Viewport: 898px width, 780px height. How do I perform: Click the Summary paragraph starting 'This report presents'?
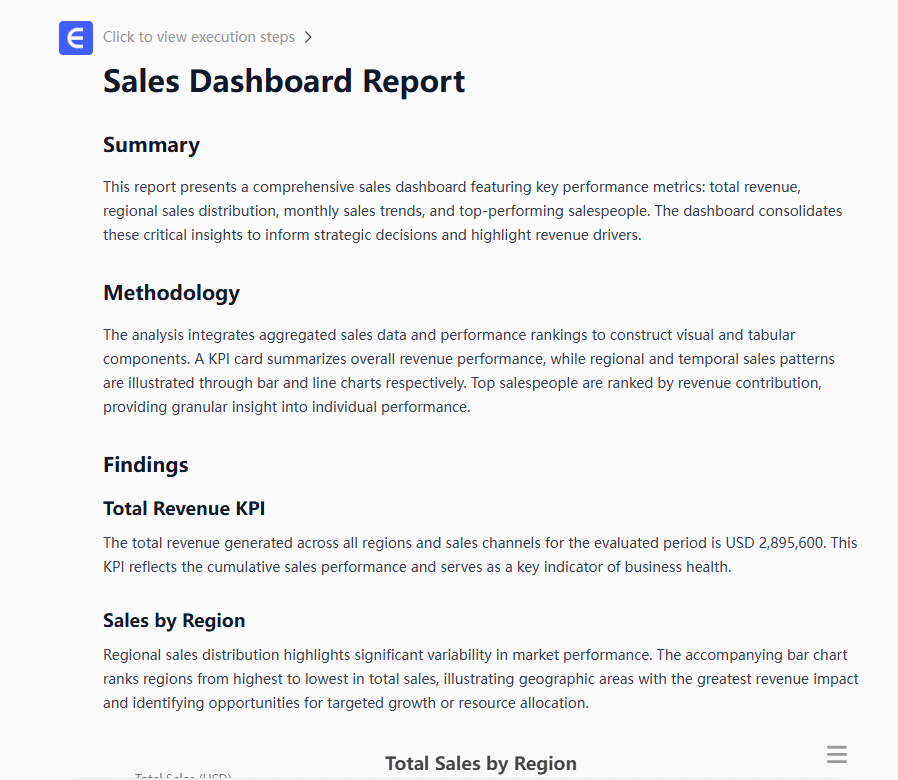click(x=472, y=211)
